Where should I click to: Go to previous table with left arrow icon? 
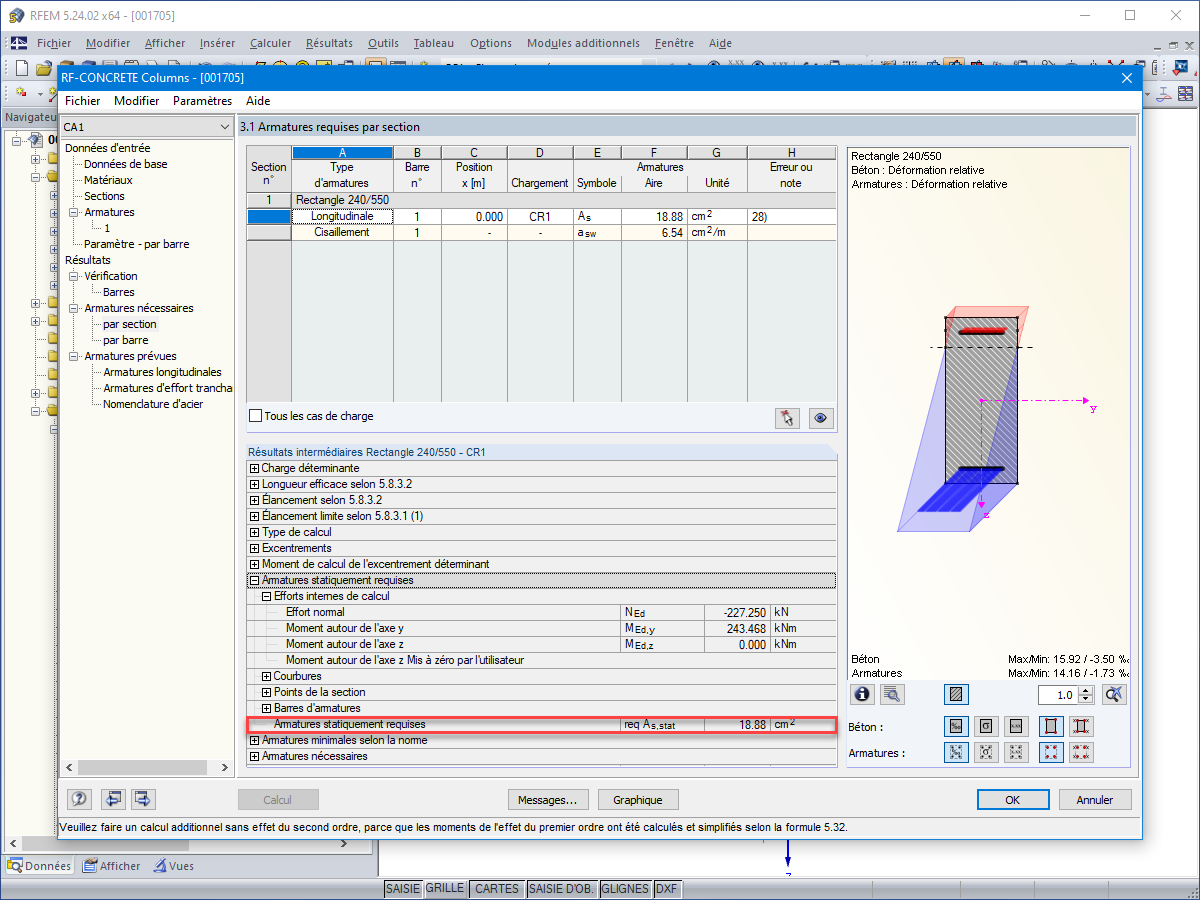113,799
